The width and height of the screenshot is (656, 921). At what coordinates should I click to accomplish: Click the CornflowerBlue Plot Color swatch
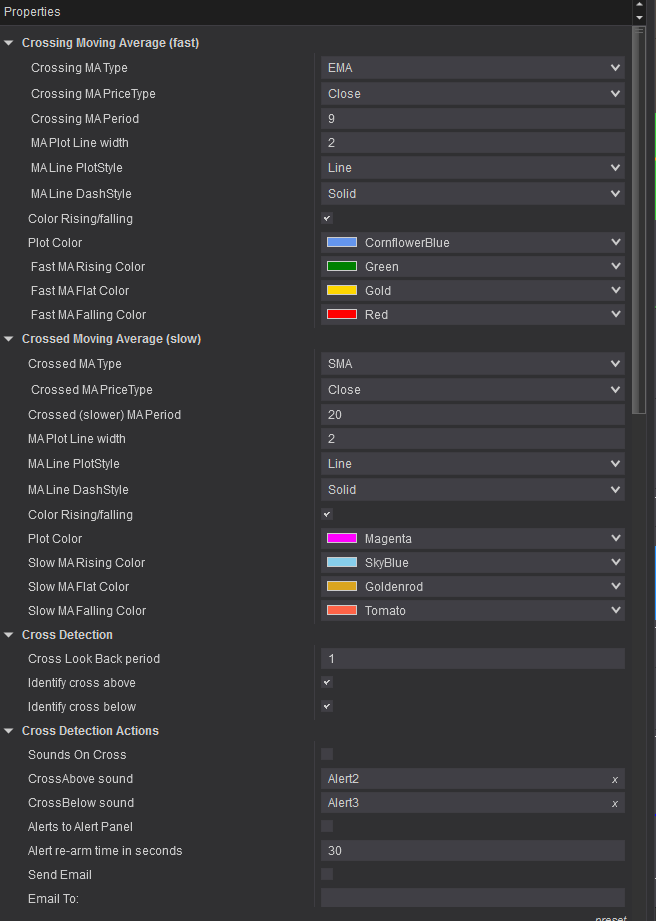pos(342,242)
